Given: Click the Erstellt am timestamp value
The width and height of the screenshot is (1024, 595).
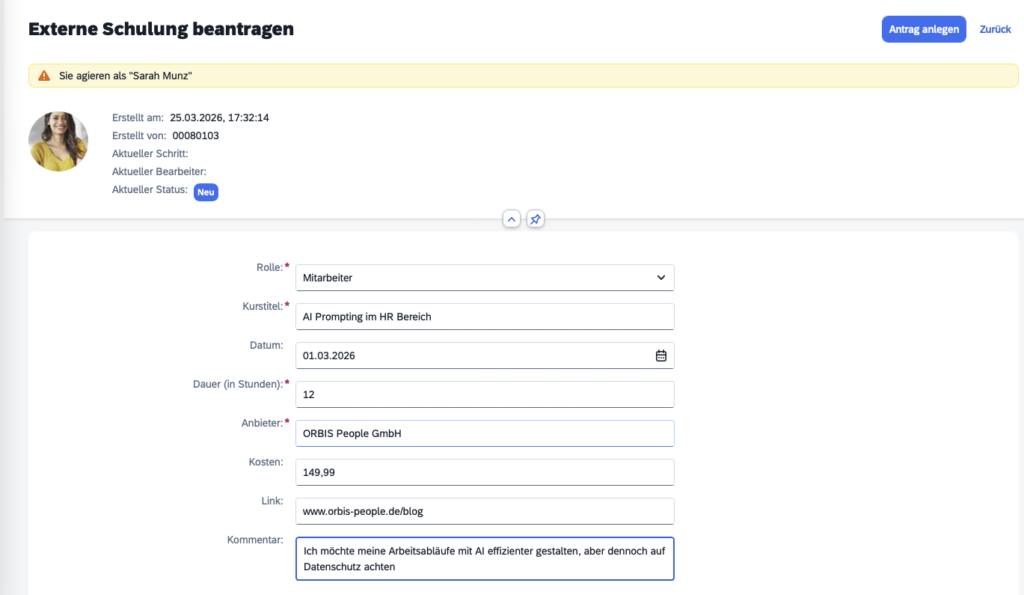Looking at the screenshot, I should [219, 117].
